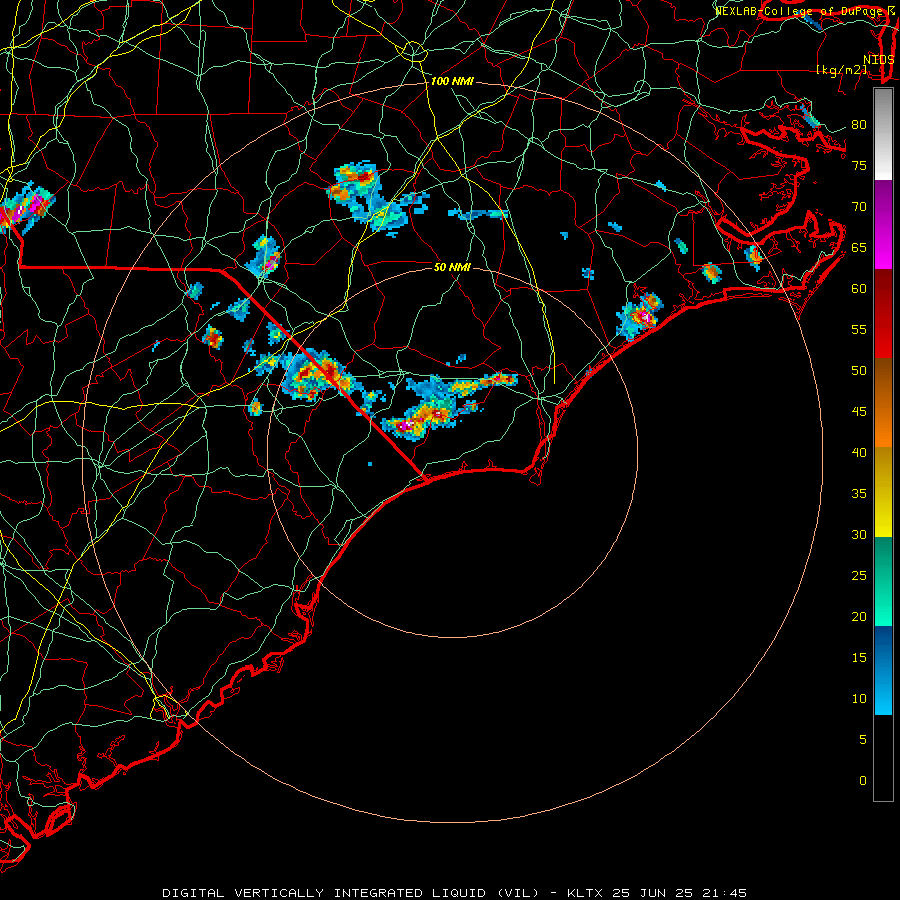Select the 25 value on the color scale
Viewport: 900px width, 900px height.
point(859,576)
